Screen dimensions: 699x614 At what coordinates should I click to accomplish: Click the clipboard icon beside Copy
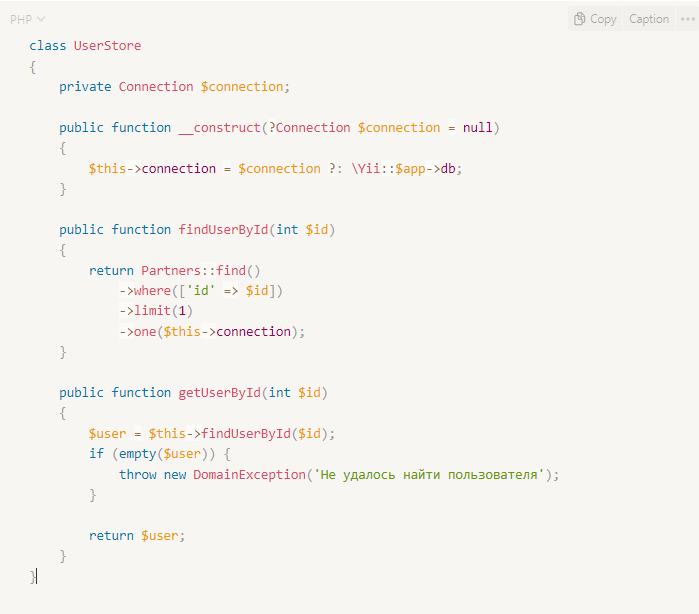click(579, 19)
